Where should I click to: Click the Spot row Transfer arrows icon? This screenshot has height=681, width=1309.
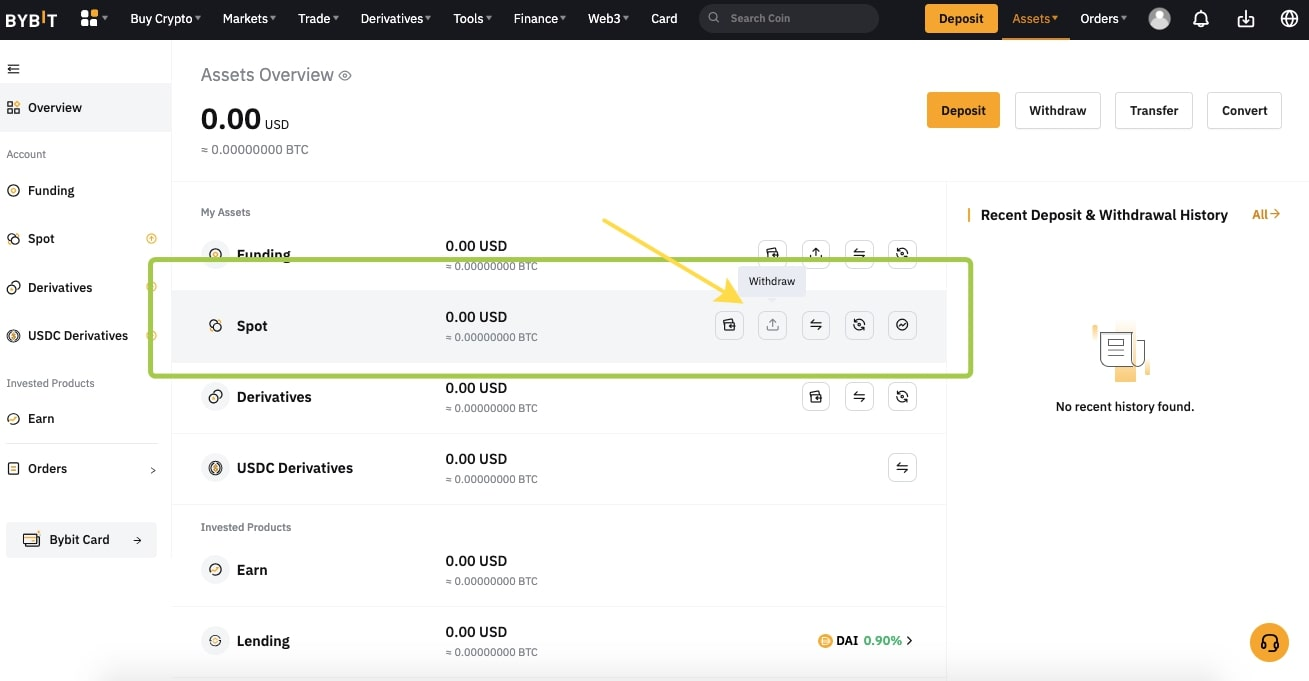[x=816, y=325]
